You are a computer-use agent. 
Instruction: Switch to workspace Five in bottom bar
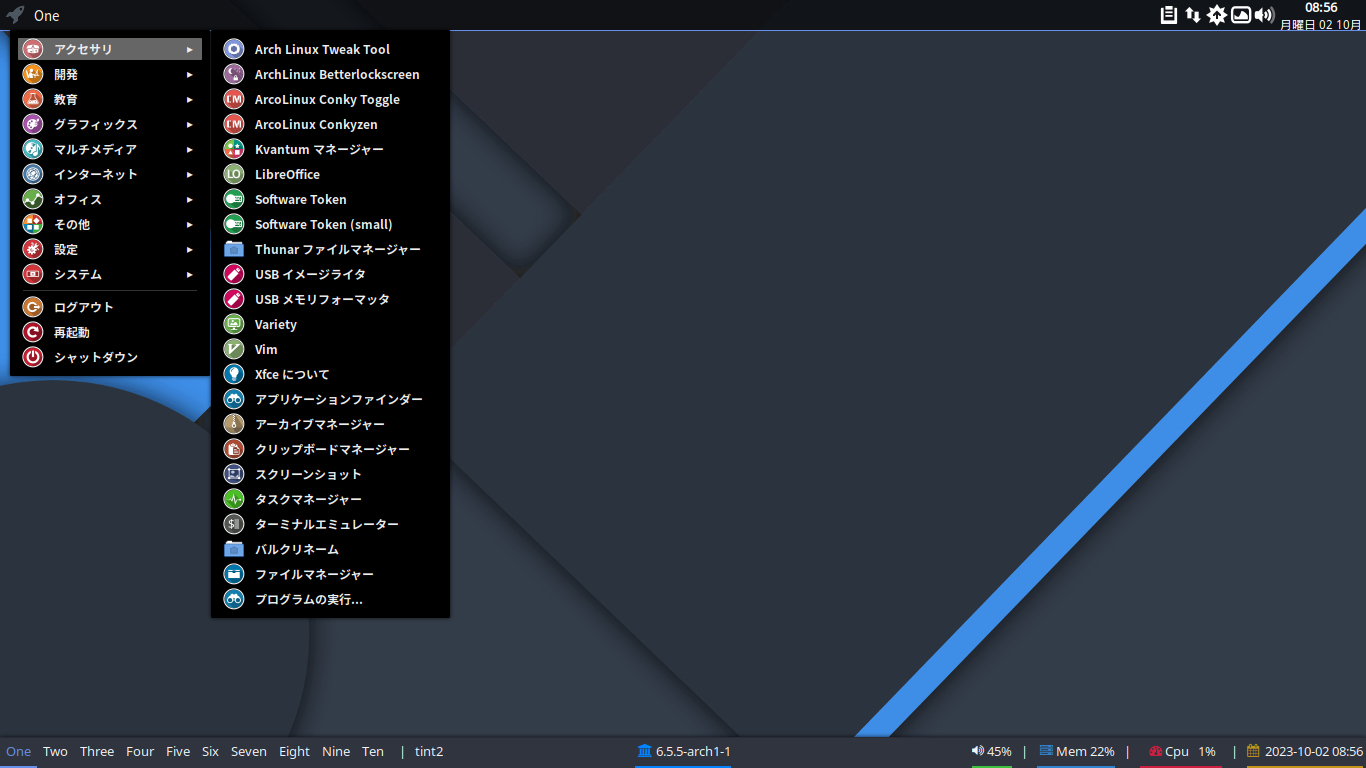[178, 751]
